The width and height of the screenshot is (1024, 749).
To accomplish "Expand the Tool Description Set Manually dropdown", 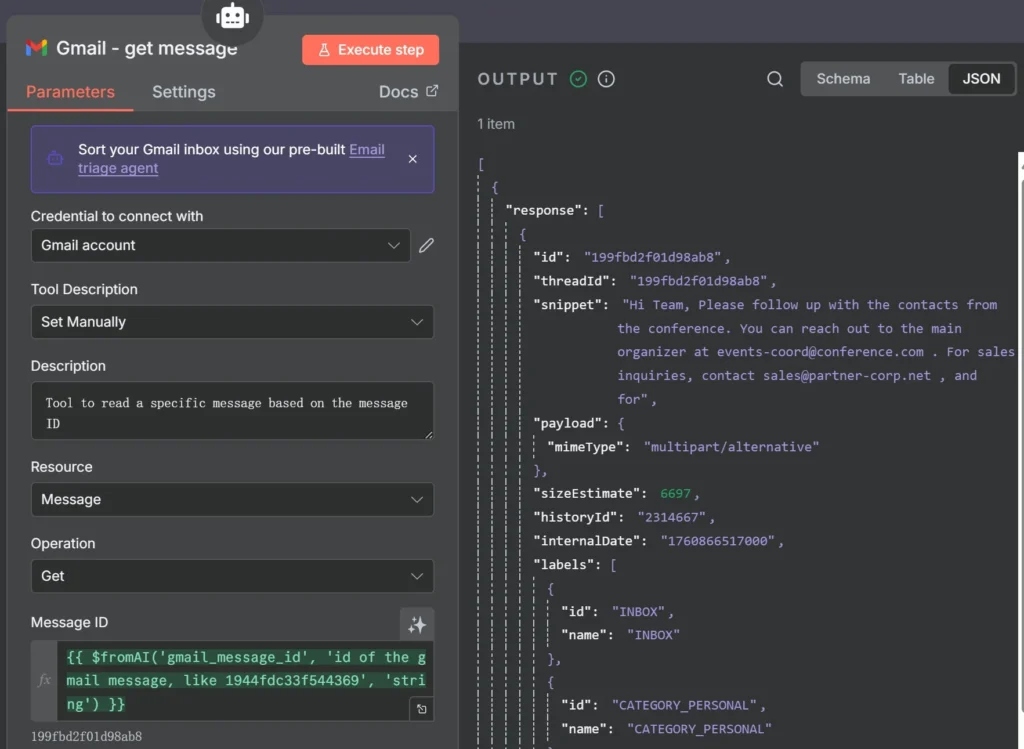I will tap(232, 322).
